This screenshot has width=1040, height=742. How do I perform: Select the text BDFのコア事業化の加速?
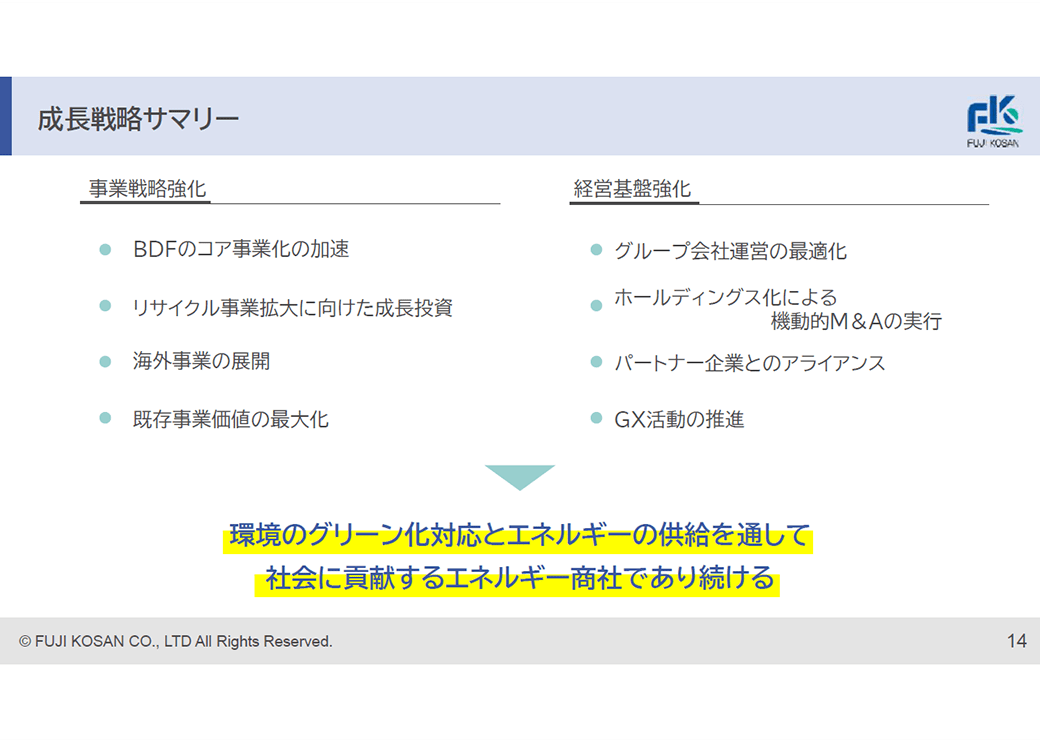pos(241,250)
